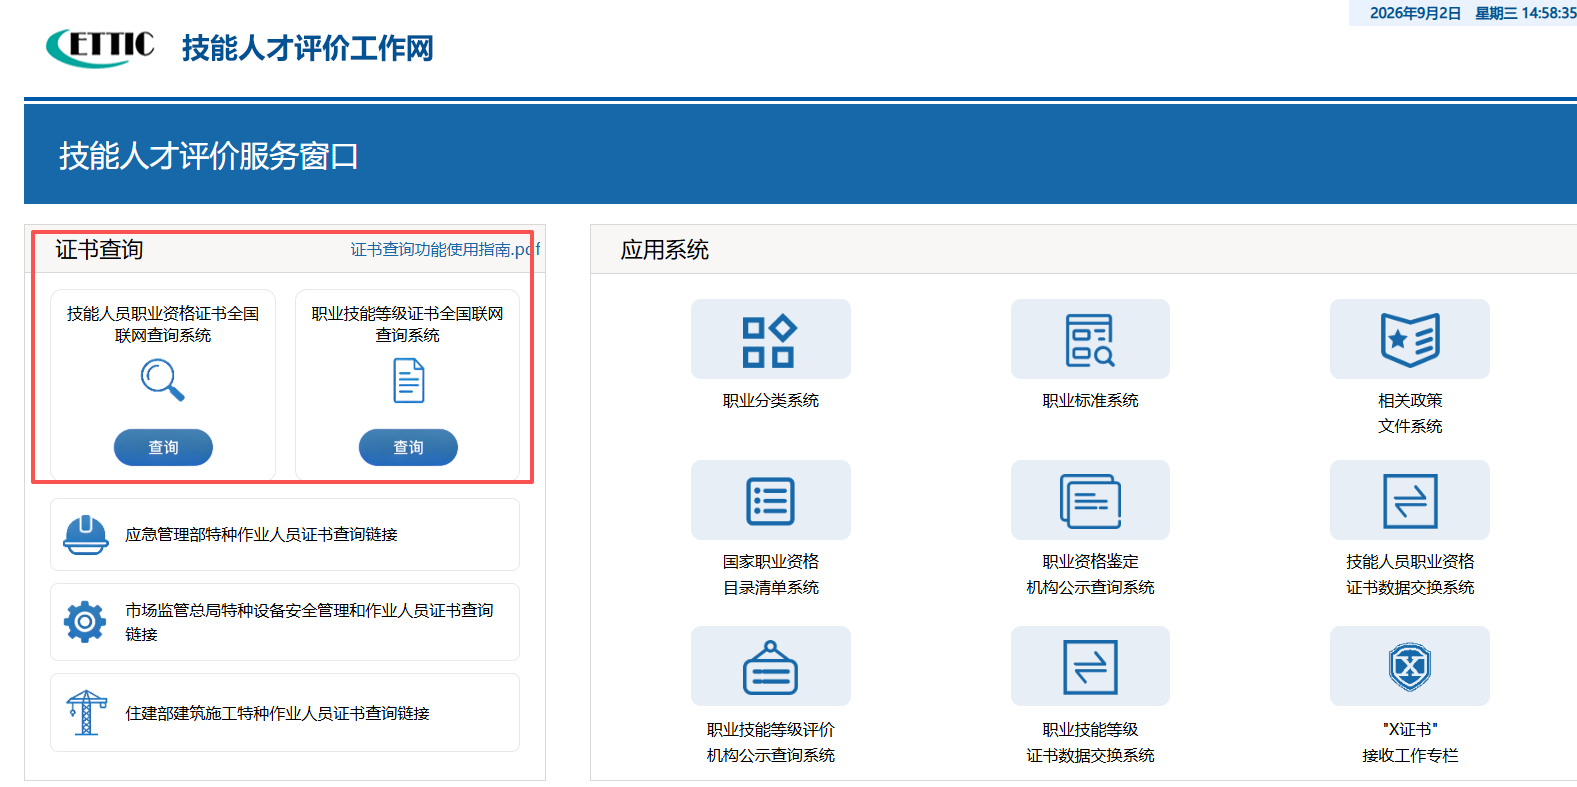Screen dimensions: 1577x787
Task: Open the 职业标准系统 icon
Action: click(1090, 340)
